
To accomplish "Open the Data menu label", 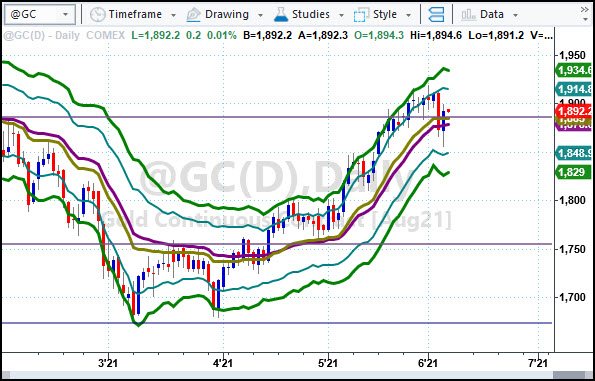I will coord(492,14).
